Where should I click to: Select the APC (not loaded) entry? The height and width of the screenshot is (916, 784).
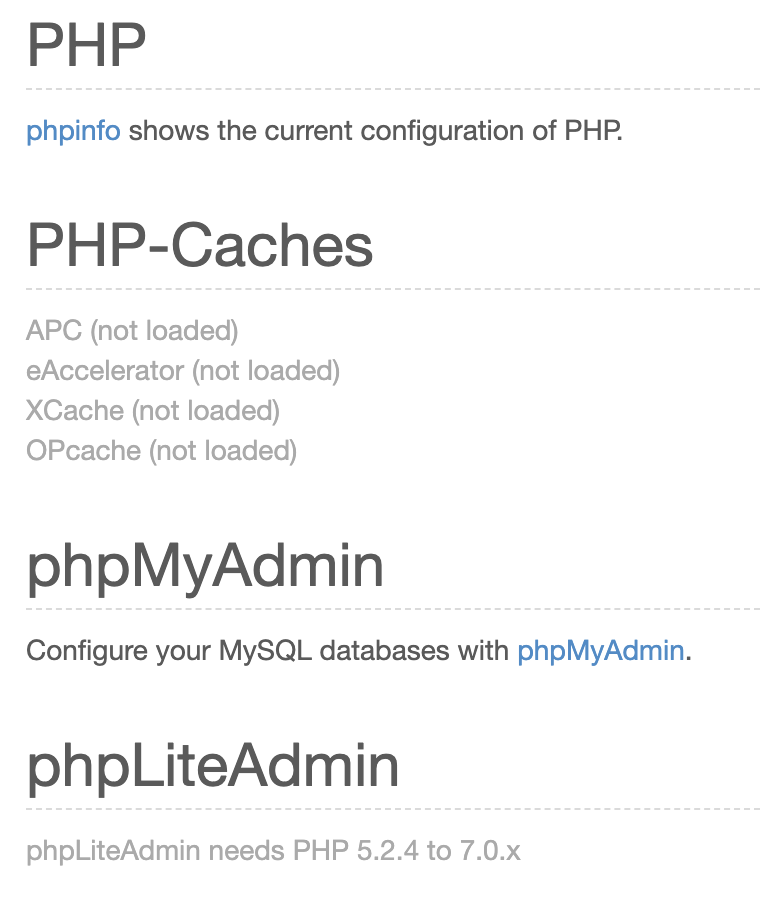click(x=132, y=331)
